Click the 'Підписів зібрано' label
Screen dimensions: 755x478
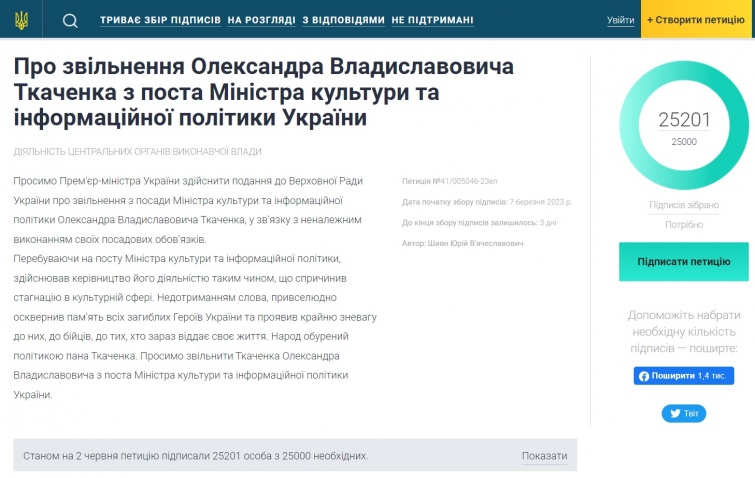(684, 205)
